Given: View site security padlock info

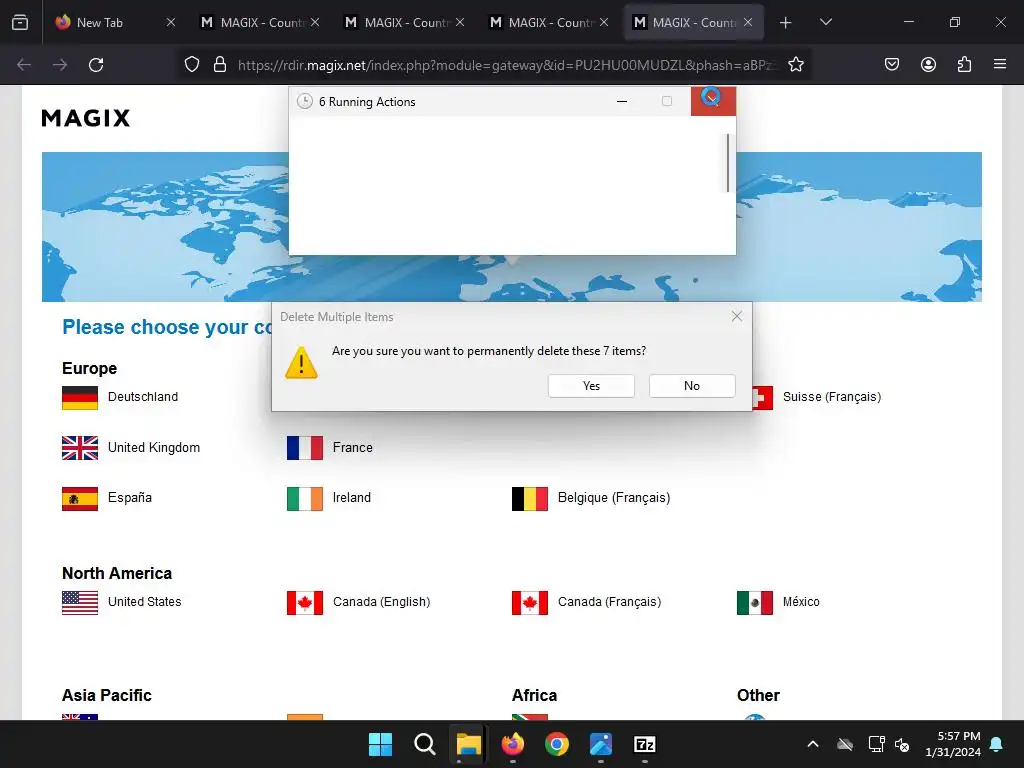Looking at the screenshot, I should click(x=220, y=65).
